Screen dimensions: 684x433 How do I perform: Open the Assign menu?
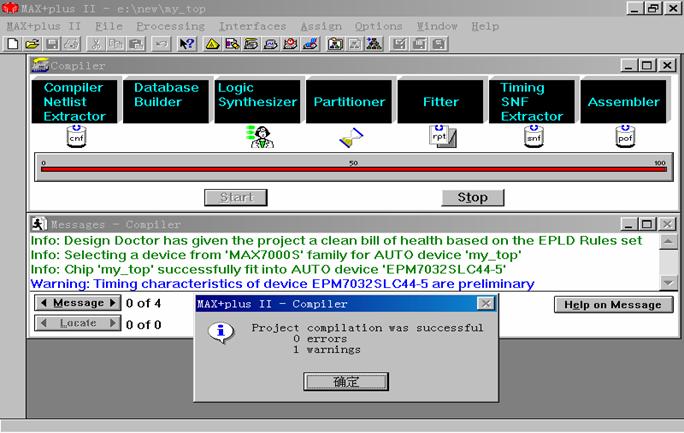coord(321,26)
